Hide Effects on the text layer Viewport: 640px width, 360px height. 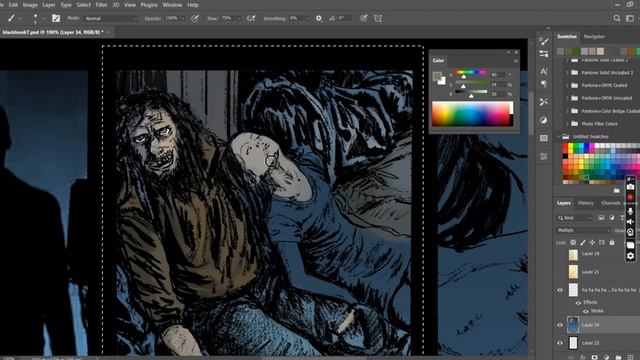(x=578, y=303)
